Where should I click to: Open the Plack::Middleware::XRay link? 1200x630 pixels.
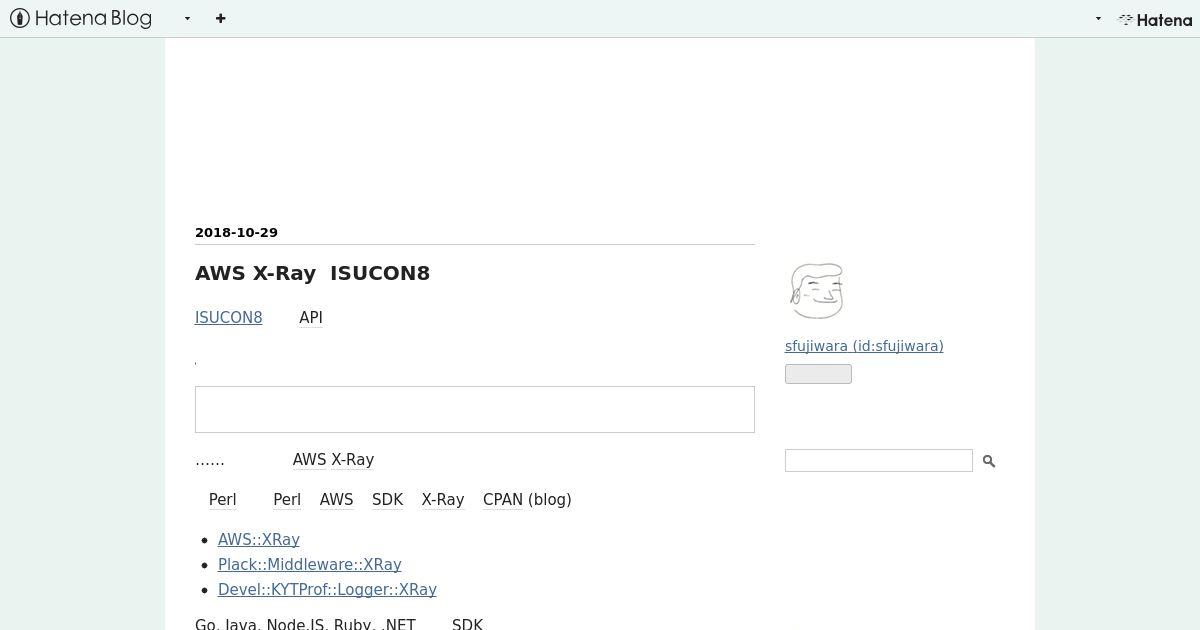click(x=310, y=564)
